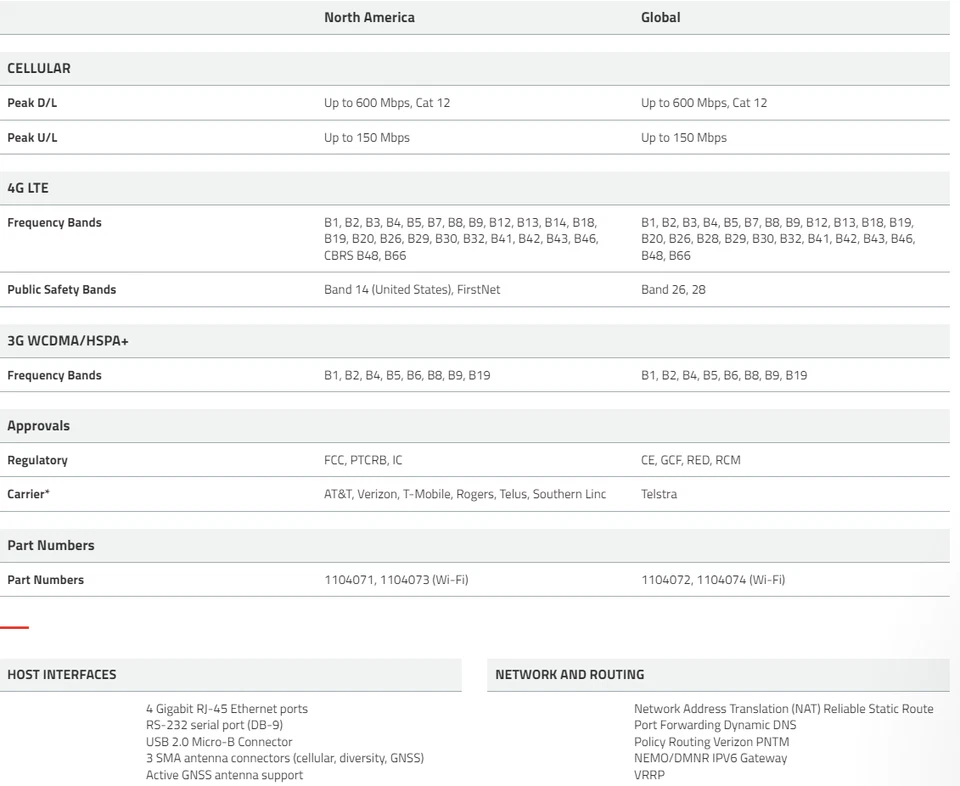The height and width of the screenshot is (786, 960).
Task: Expand the HOST INTERFACES panel
Action: [x=63, y=674]
